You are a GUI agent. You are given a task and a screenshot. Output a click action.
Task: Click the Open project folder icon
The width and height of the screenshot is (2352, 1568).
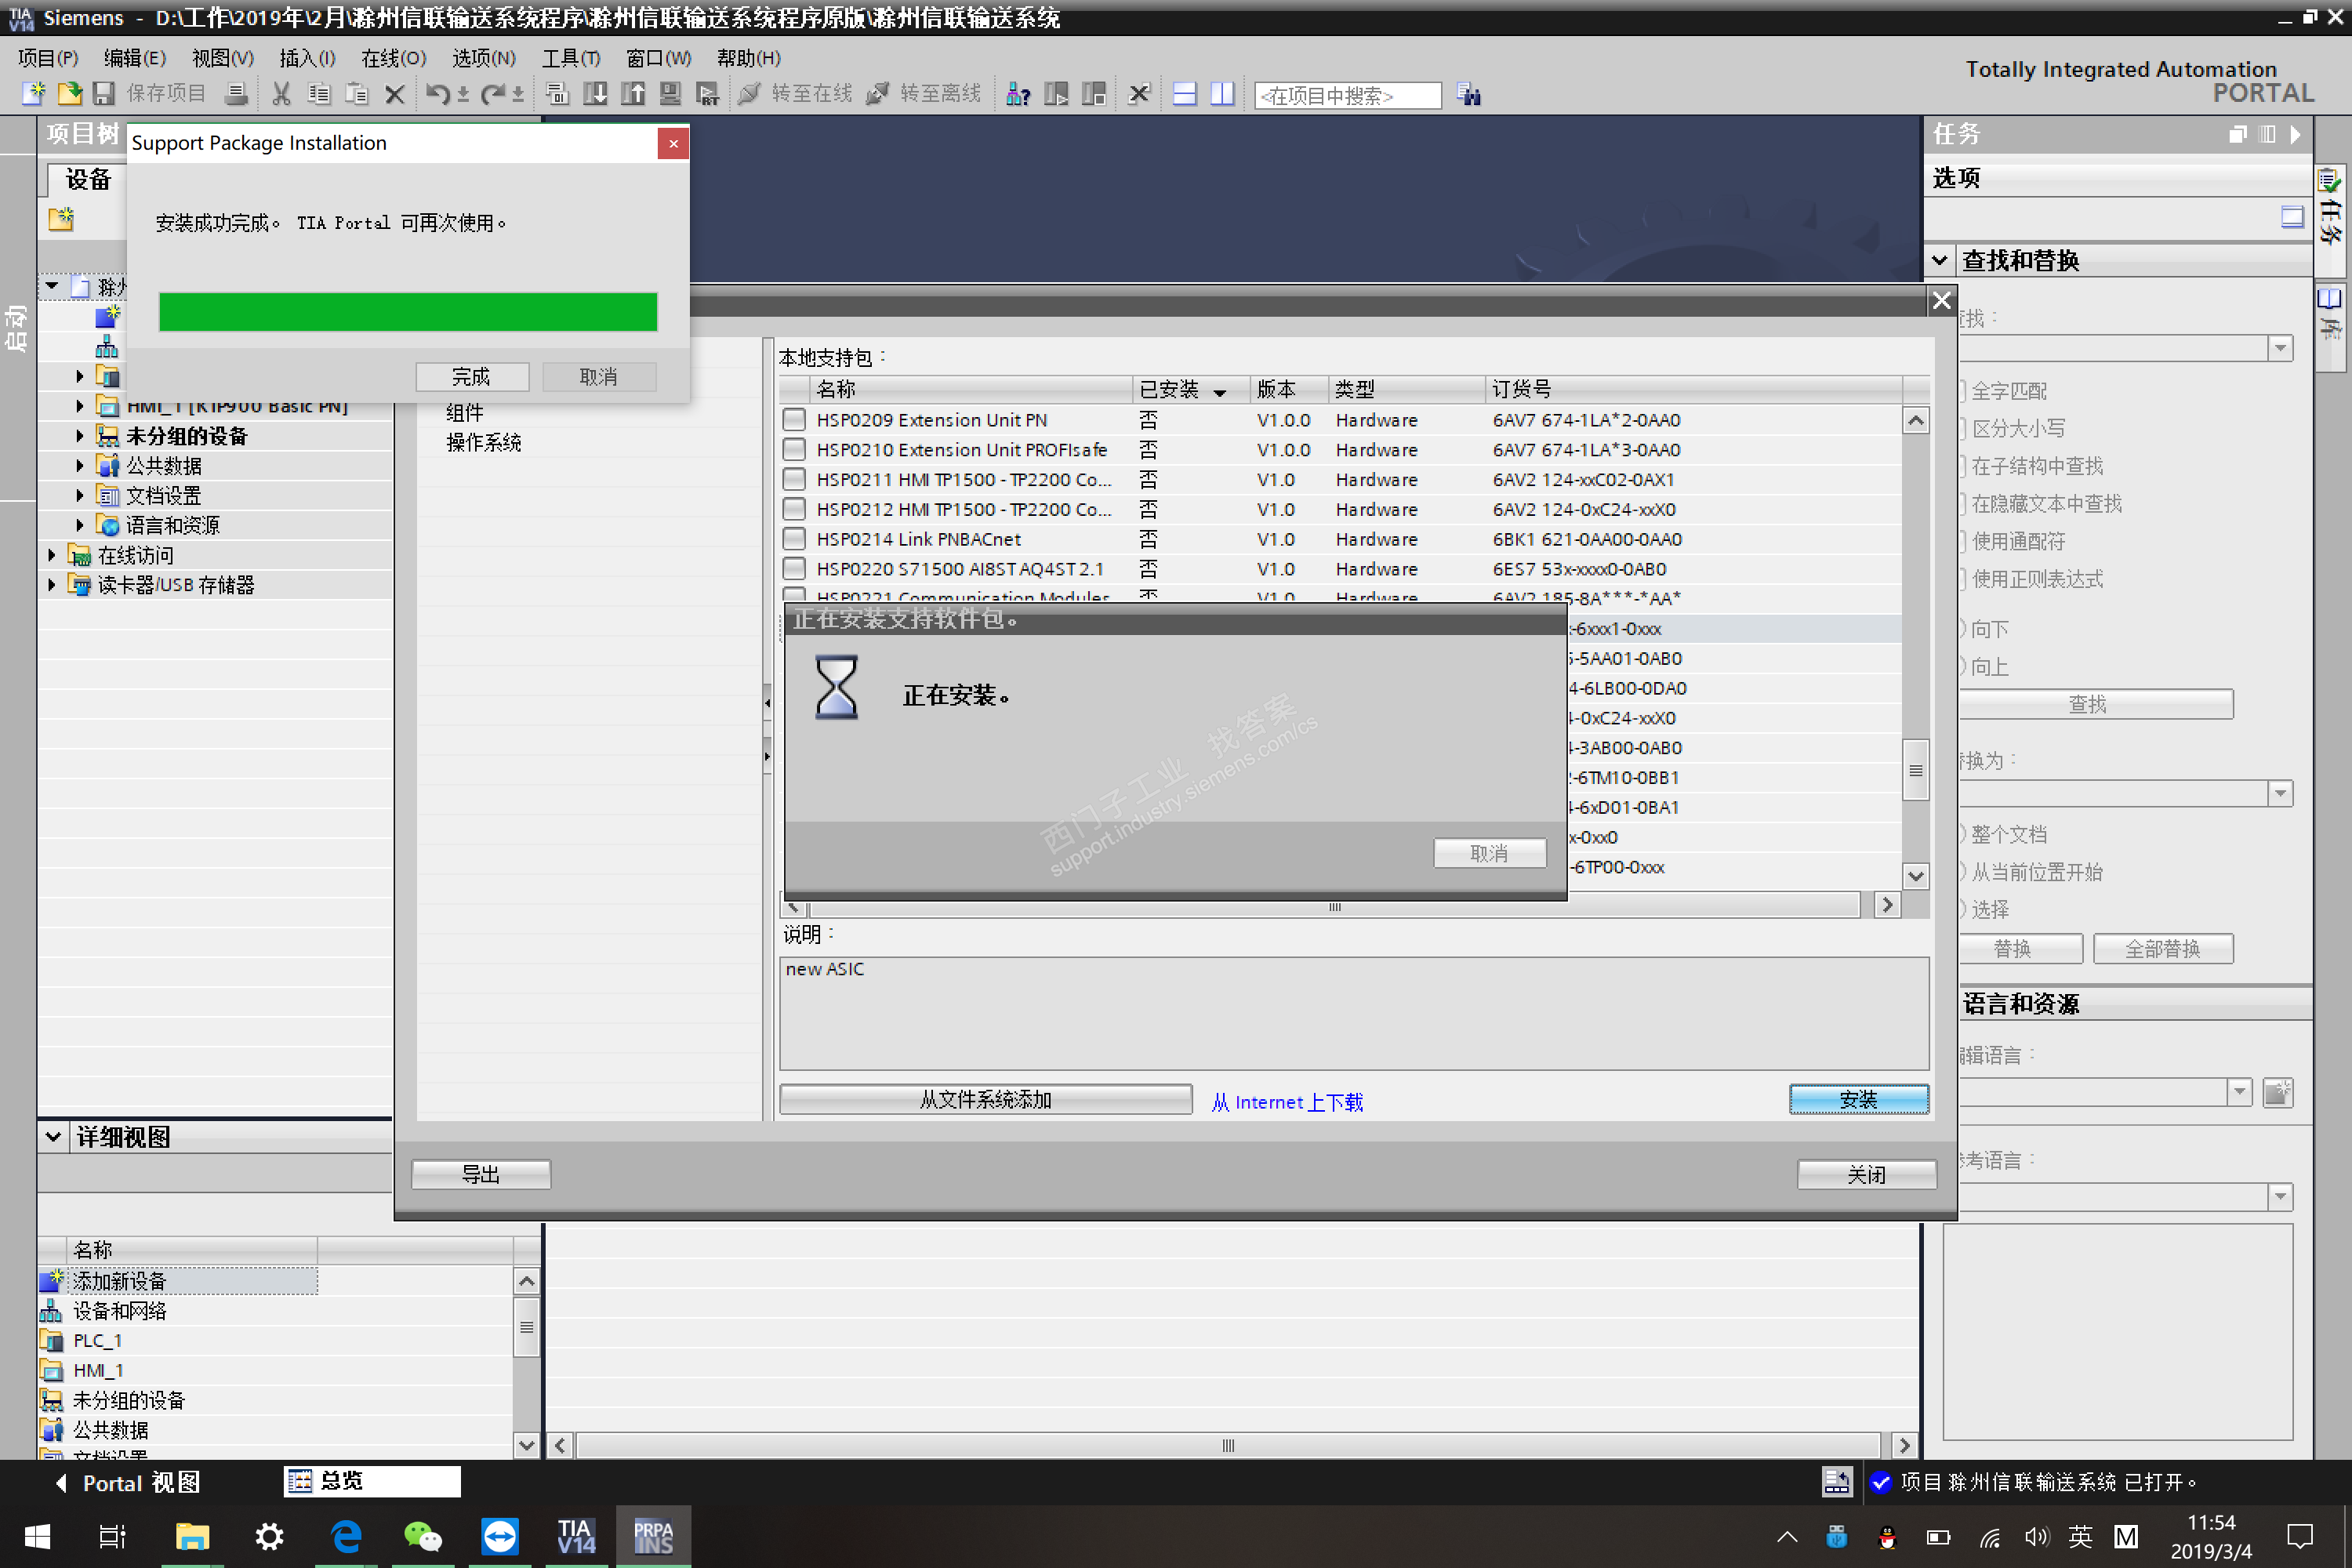(x=69, y=94)
